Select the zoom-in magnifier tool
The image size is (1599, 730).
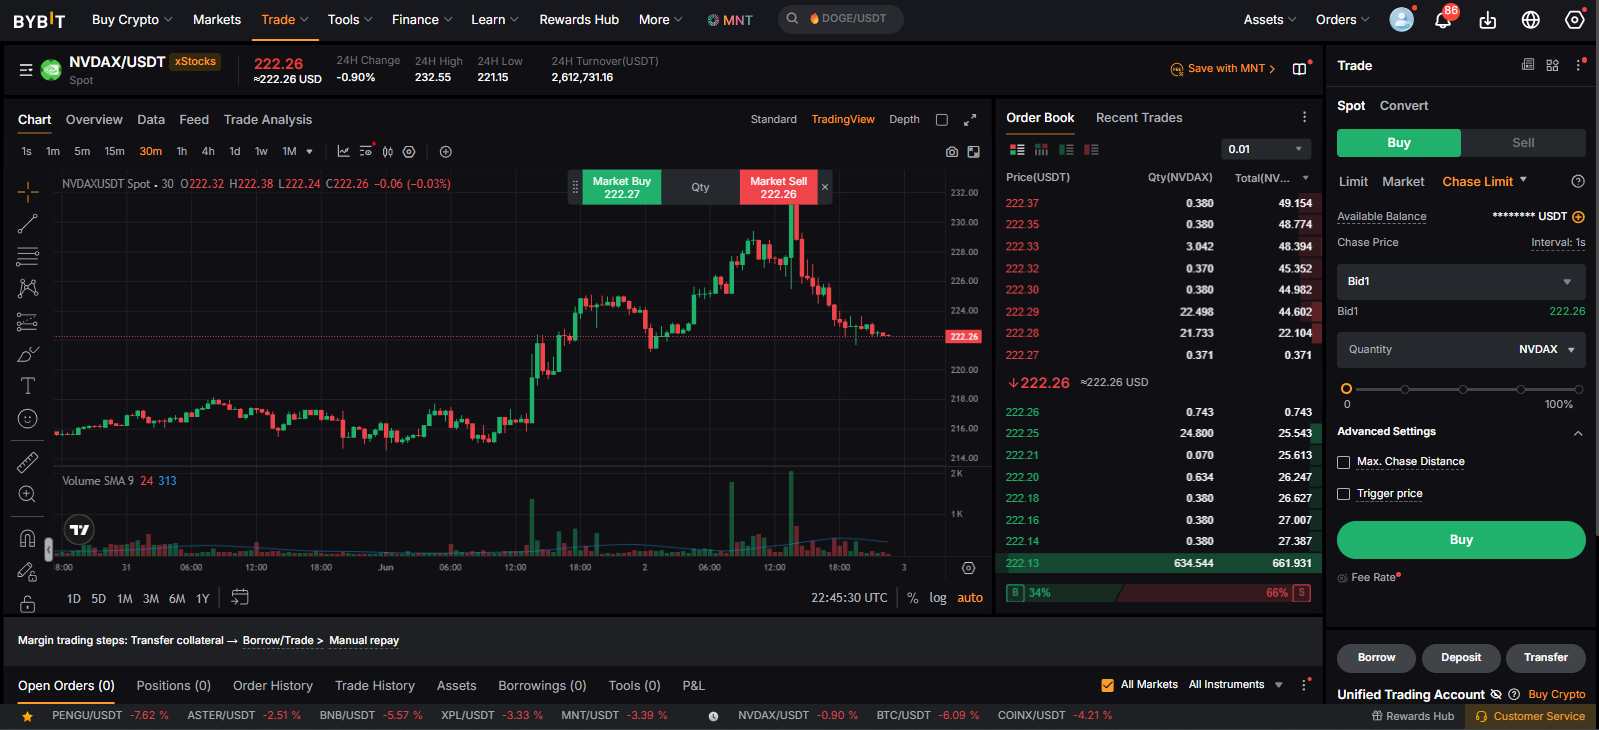pyautogui.click(x=28, y=494)
